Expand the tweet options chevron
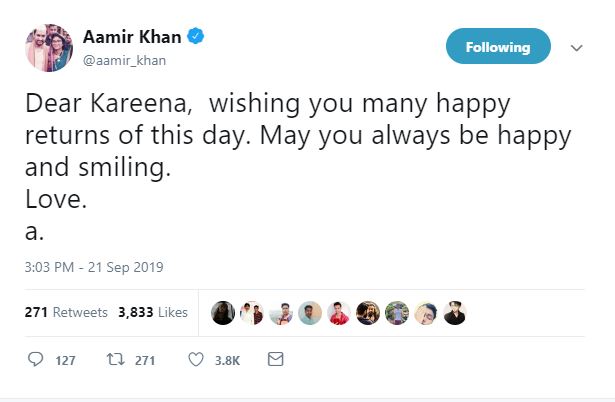The image size is (615, 402). [576, 48]
